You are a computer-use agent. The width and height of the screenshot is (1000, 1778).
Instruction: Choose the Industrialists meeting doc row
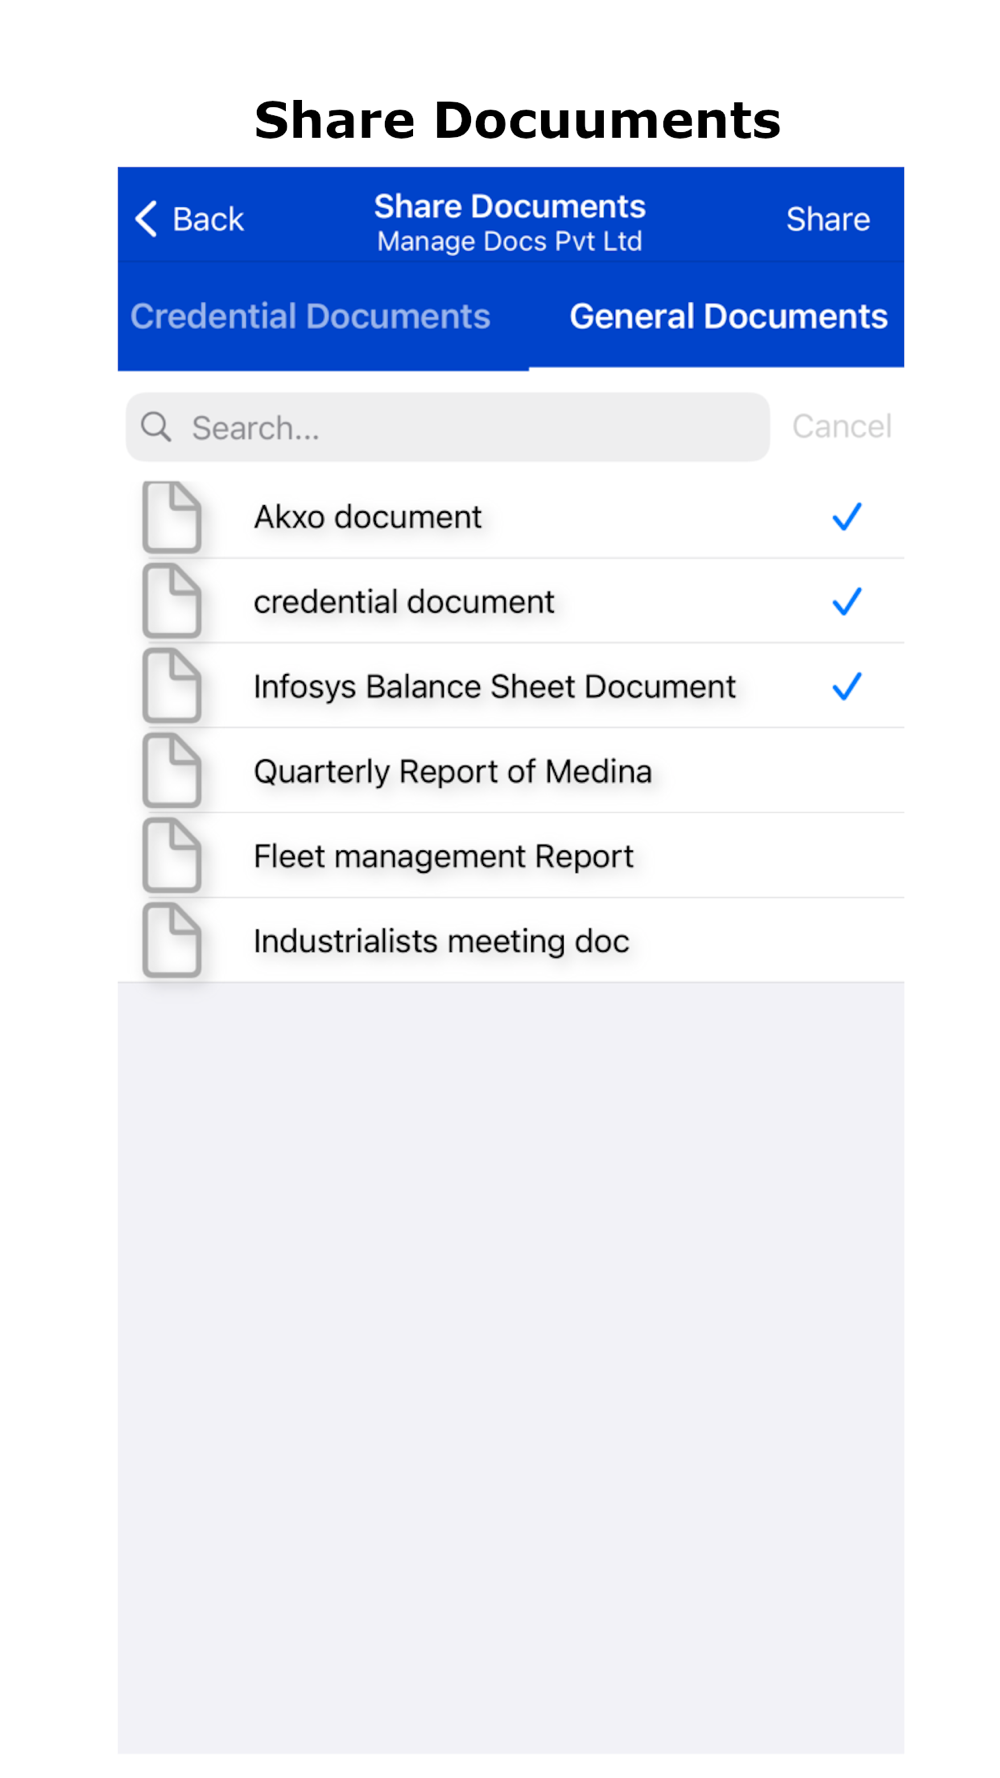(511, 941)
